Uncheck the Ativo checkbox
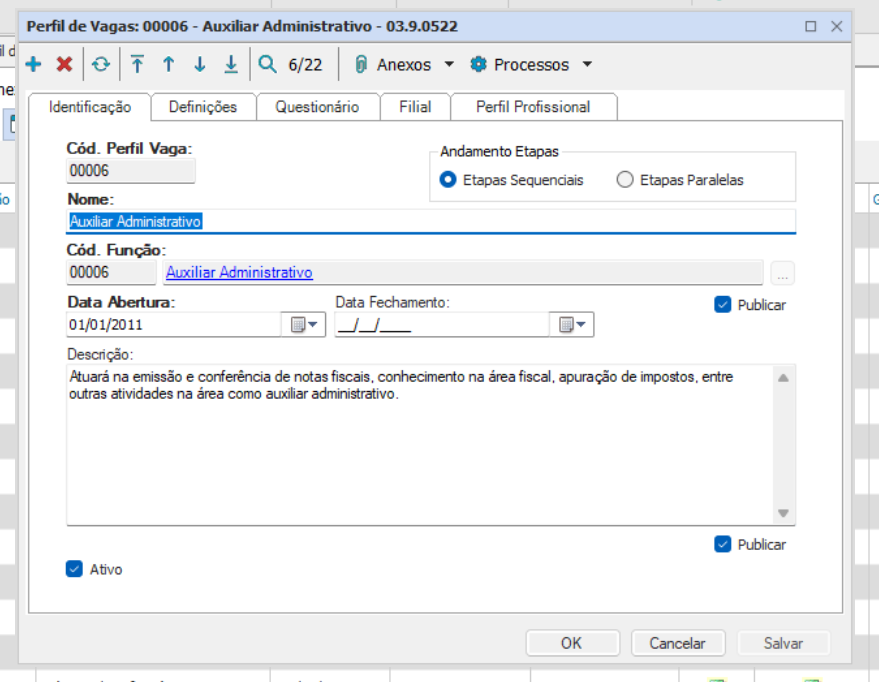This screenshot has height=682, width=879. point(74,569)
